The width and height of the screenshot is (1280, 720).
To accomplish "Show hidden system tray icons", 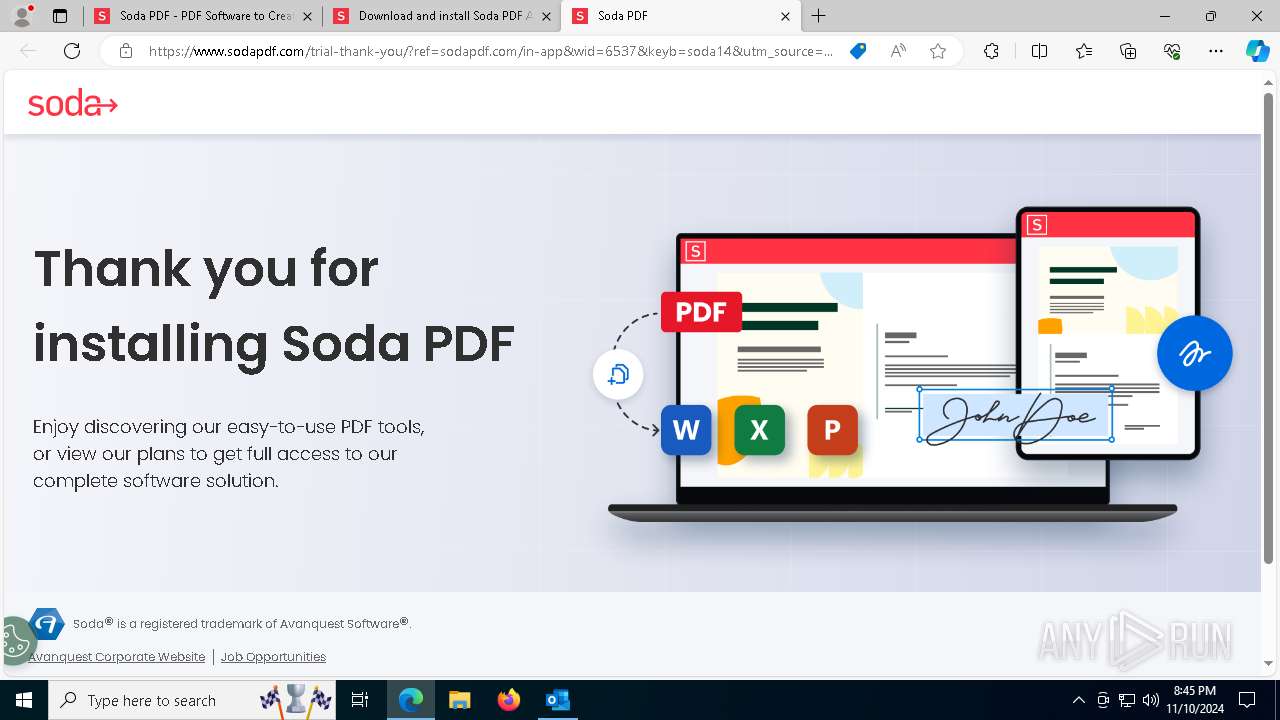I will (x=1078, y=700).
